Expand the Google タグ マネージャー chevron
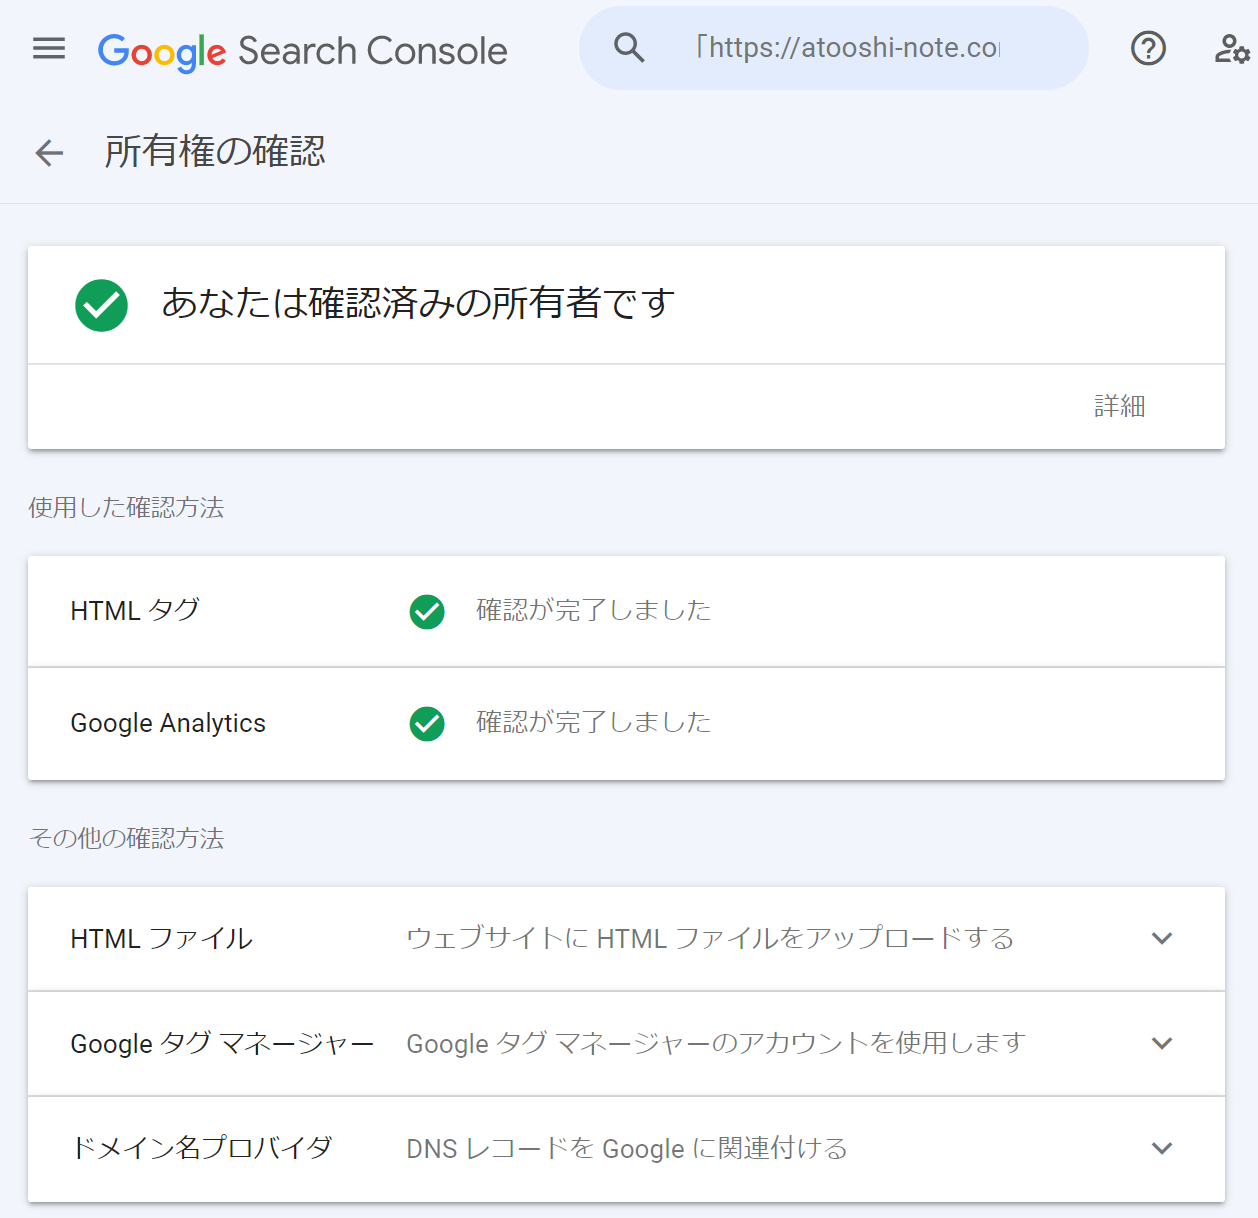Image resolution: width=1258 pixels, height=1218 pixels. tap(1161, 1043)
